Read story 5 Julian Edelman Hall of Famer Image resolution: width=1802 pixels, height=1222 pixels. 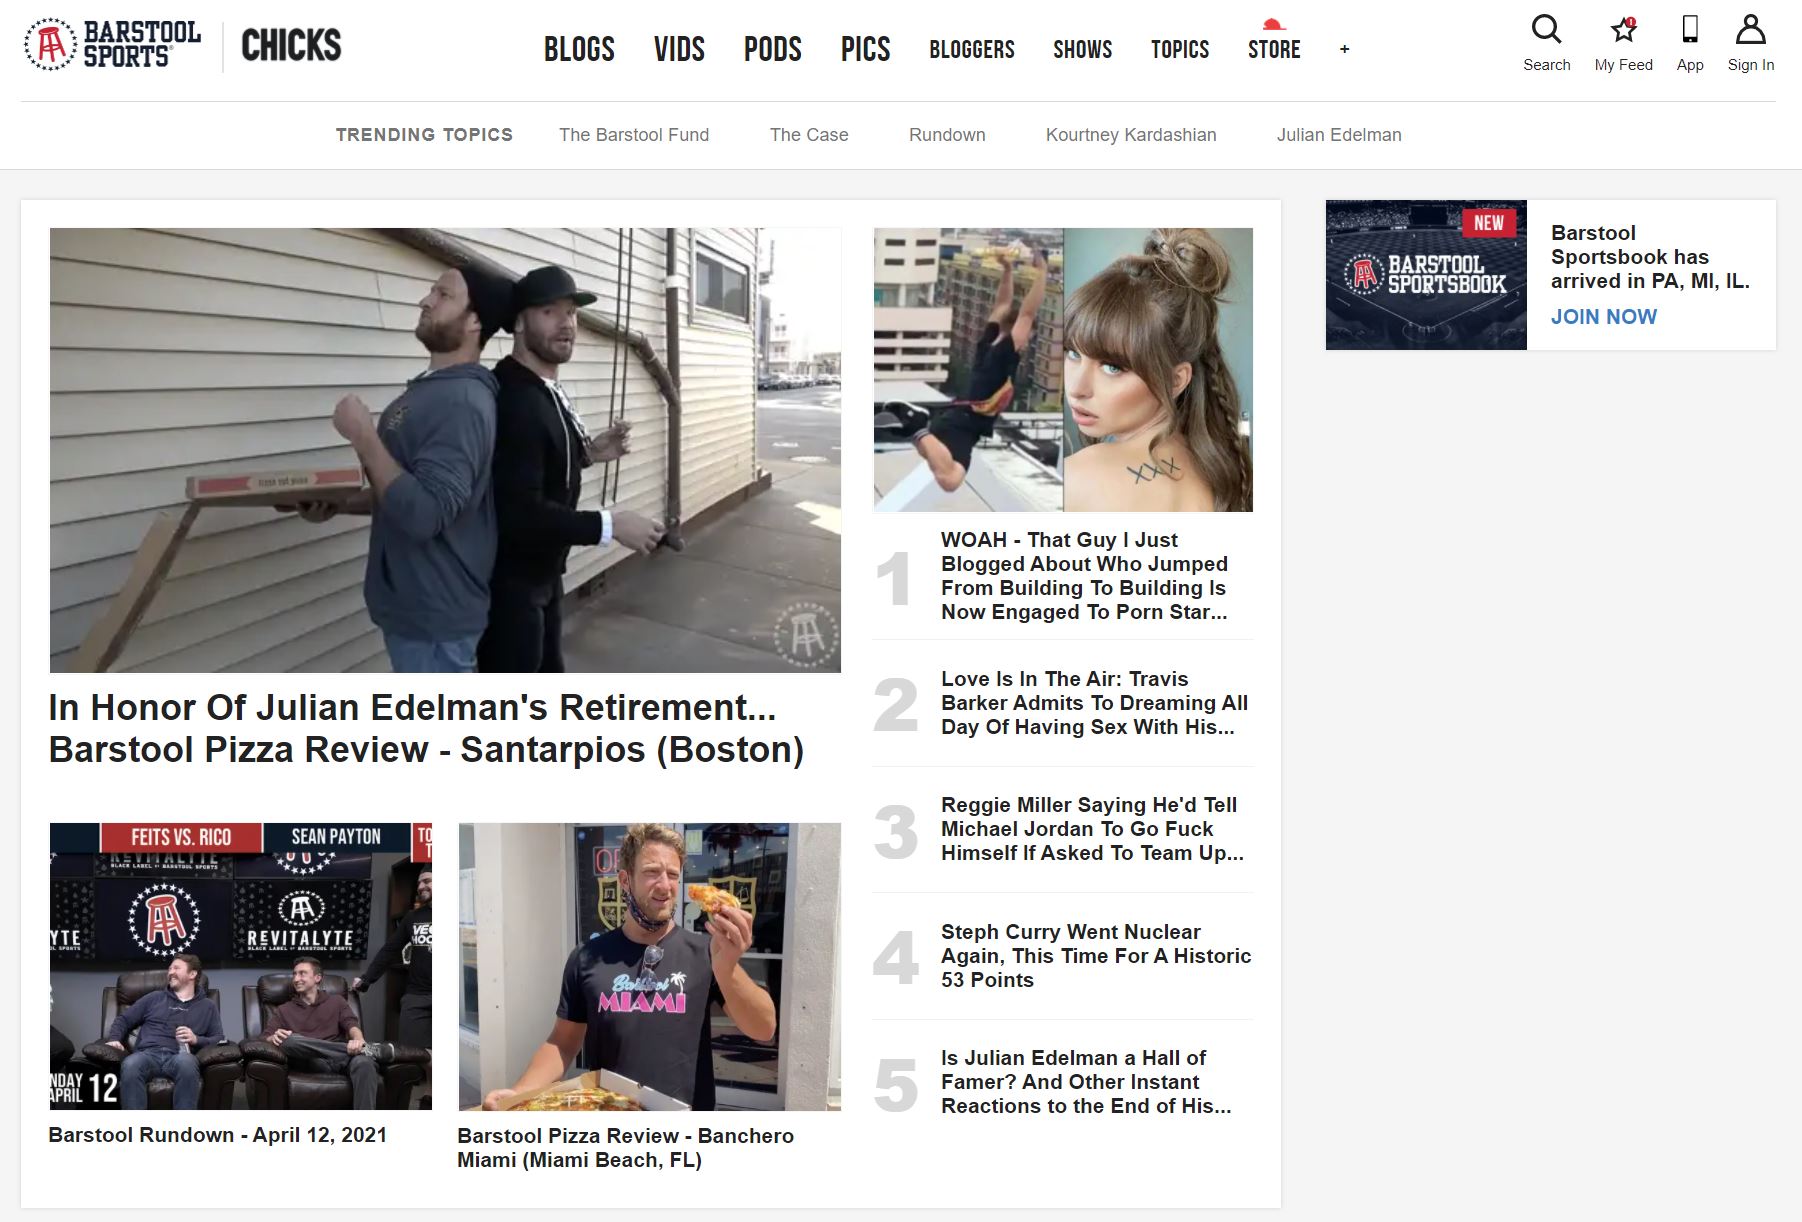[x=1086, y=1082]
